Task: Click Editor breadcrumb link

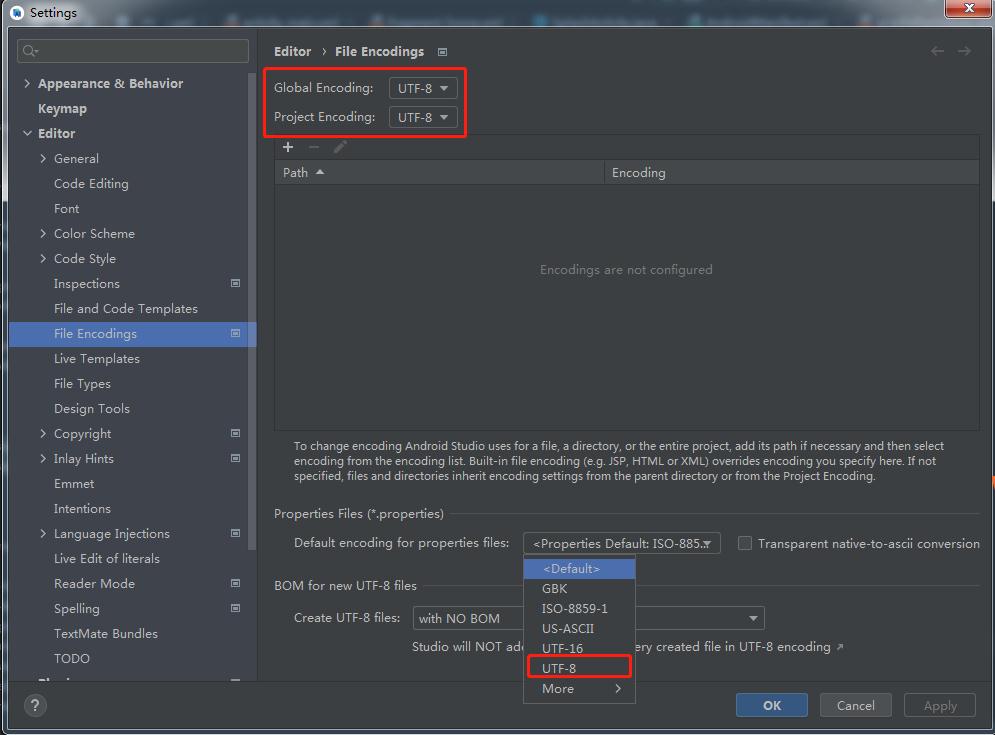Action: click(x=293, y=51)
